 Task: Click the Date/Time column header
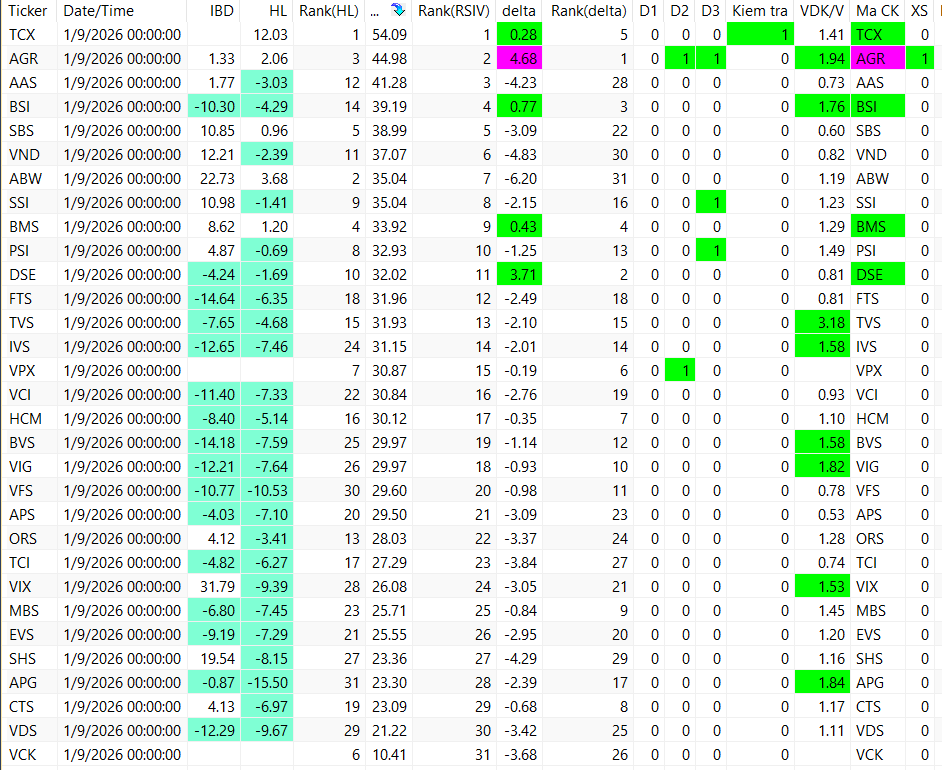click(99, 11)
